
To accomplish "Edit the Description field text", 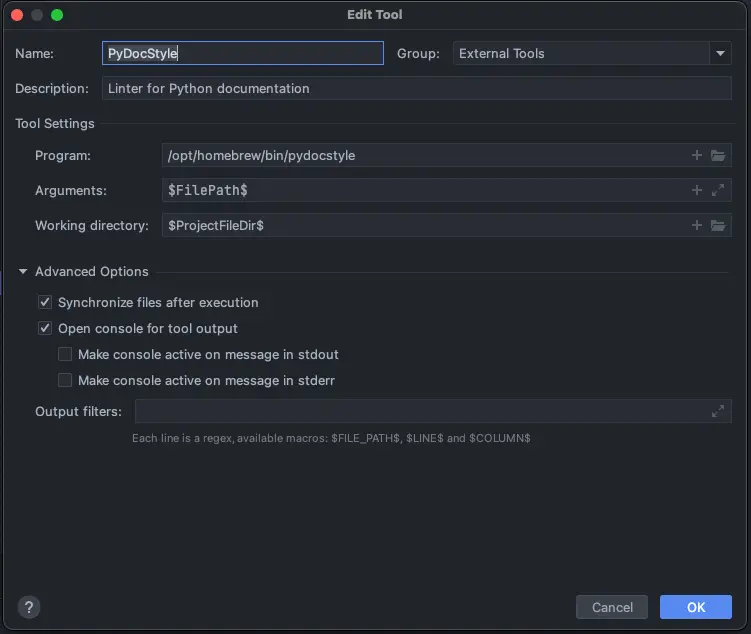I will pos(417,88).
